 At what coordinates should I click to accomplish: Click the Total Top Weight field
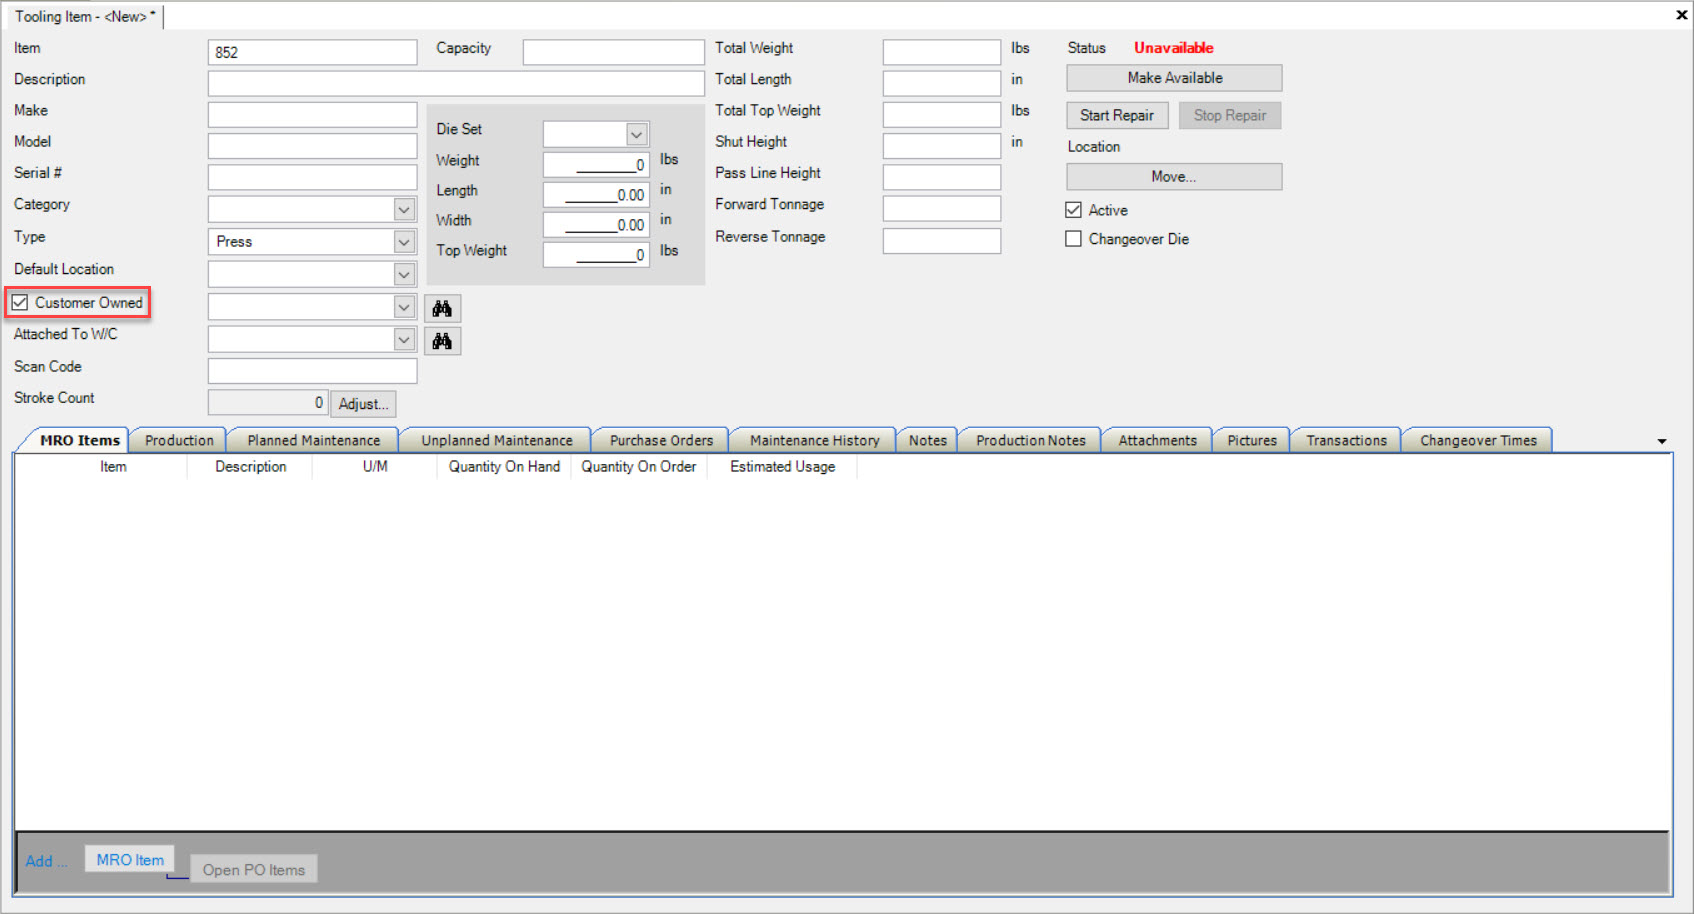[941, 114]
